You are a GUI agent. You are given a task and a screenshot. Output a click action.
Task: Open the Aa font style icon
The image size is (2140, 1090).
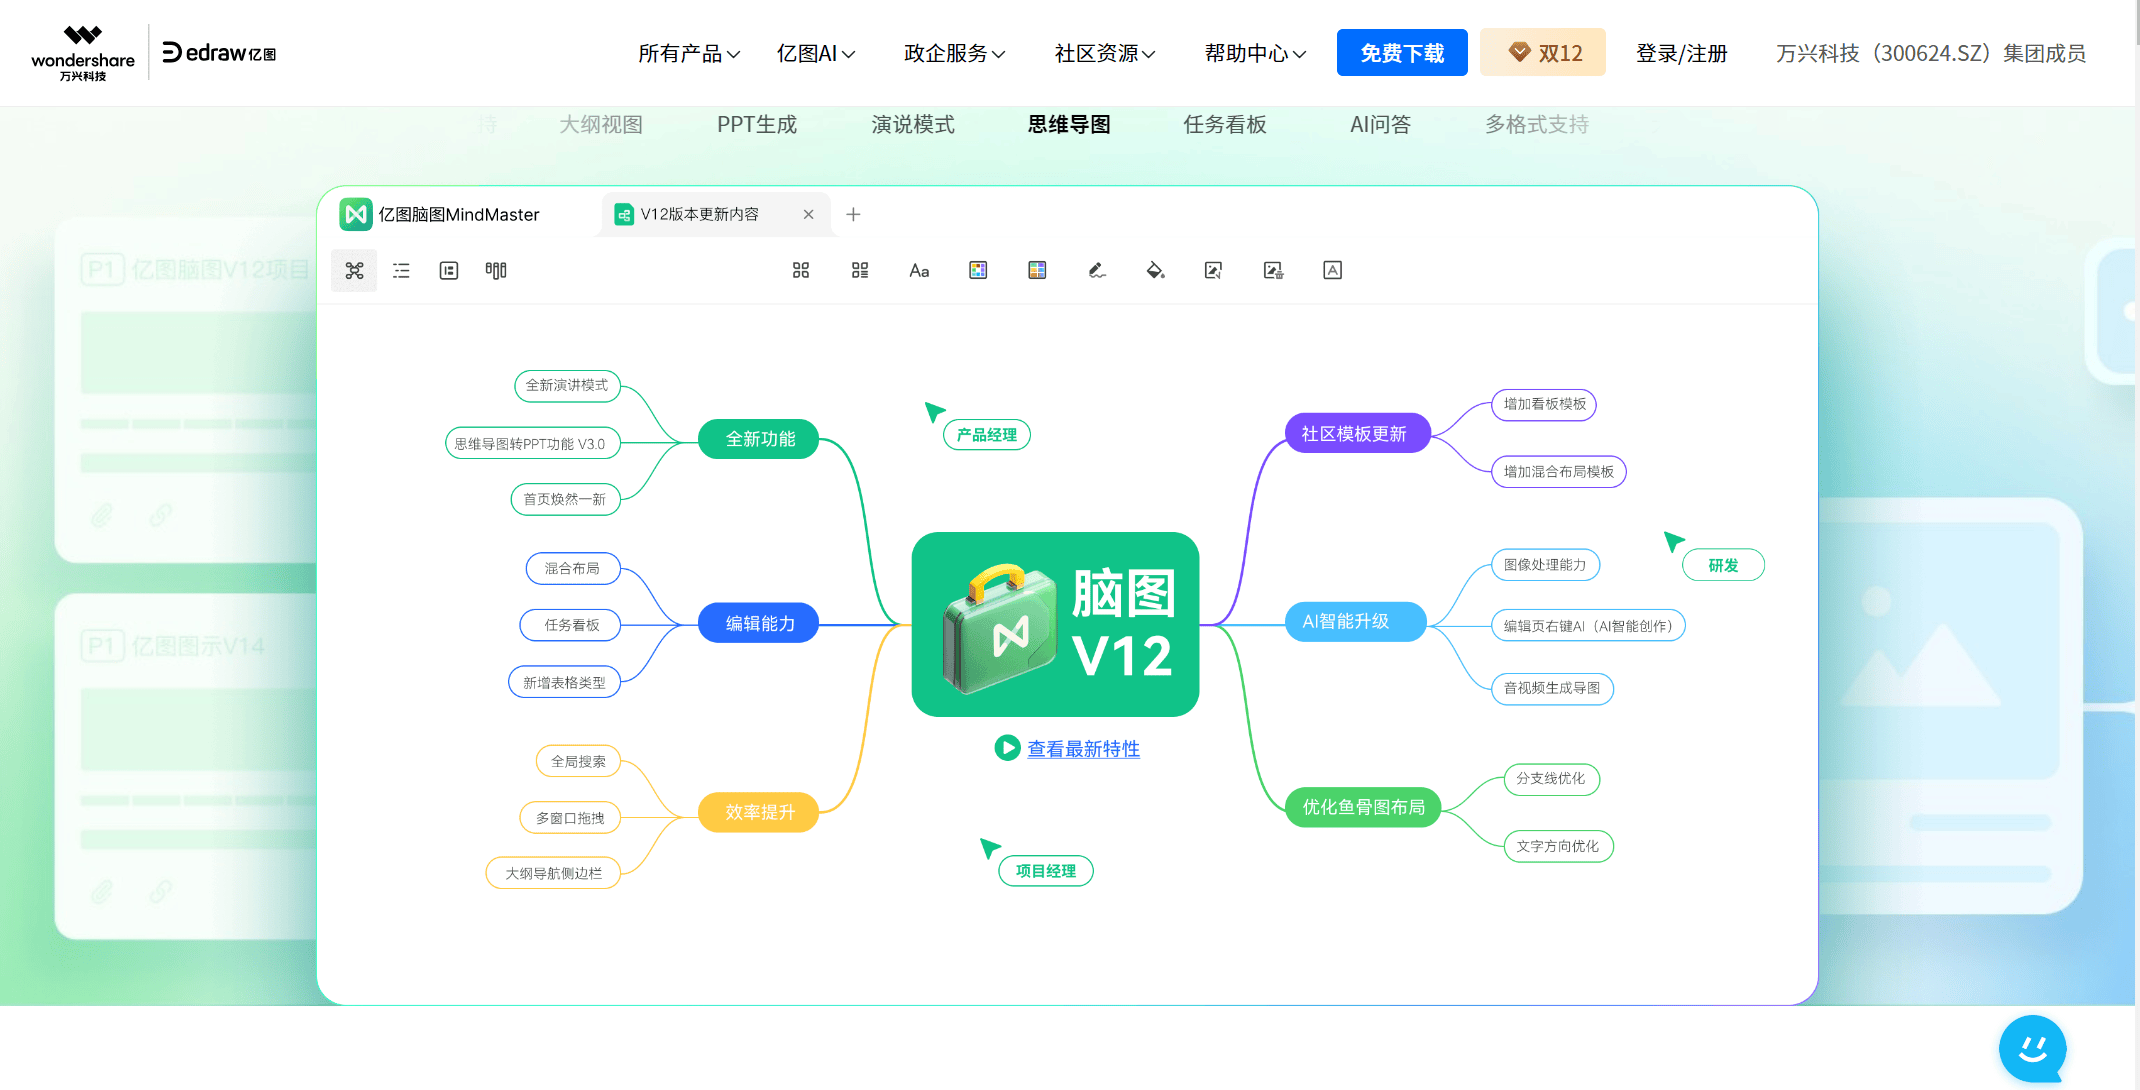click(x=919, y=271)
